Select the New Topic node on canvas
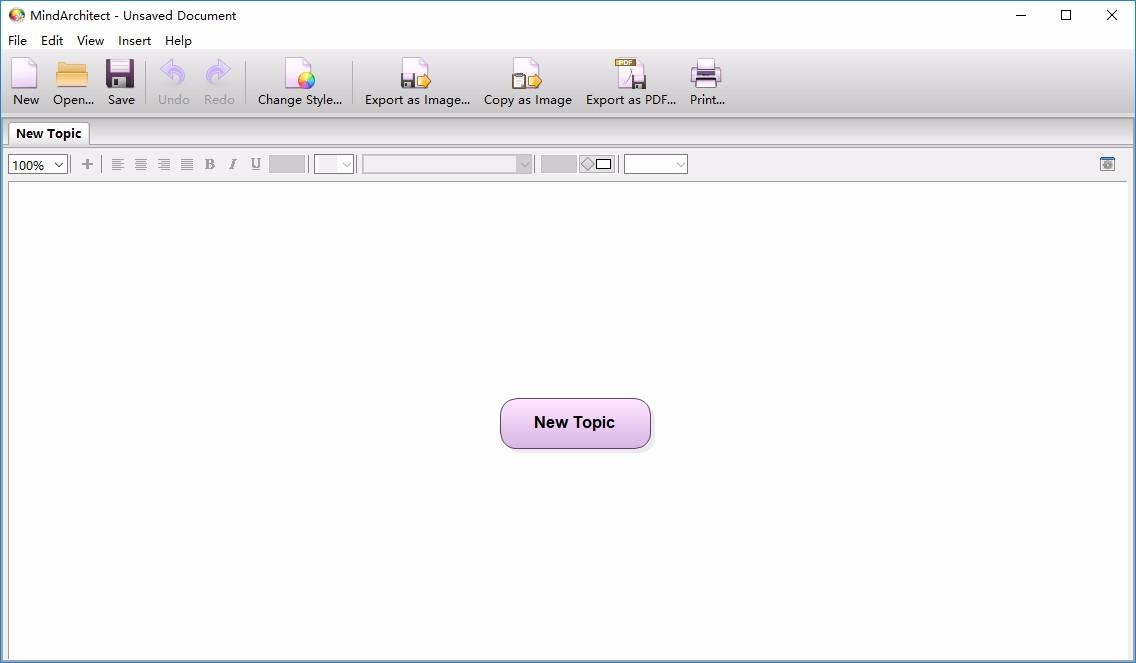The image size is (1136, 663). [x=575, y=423]
